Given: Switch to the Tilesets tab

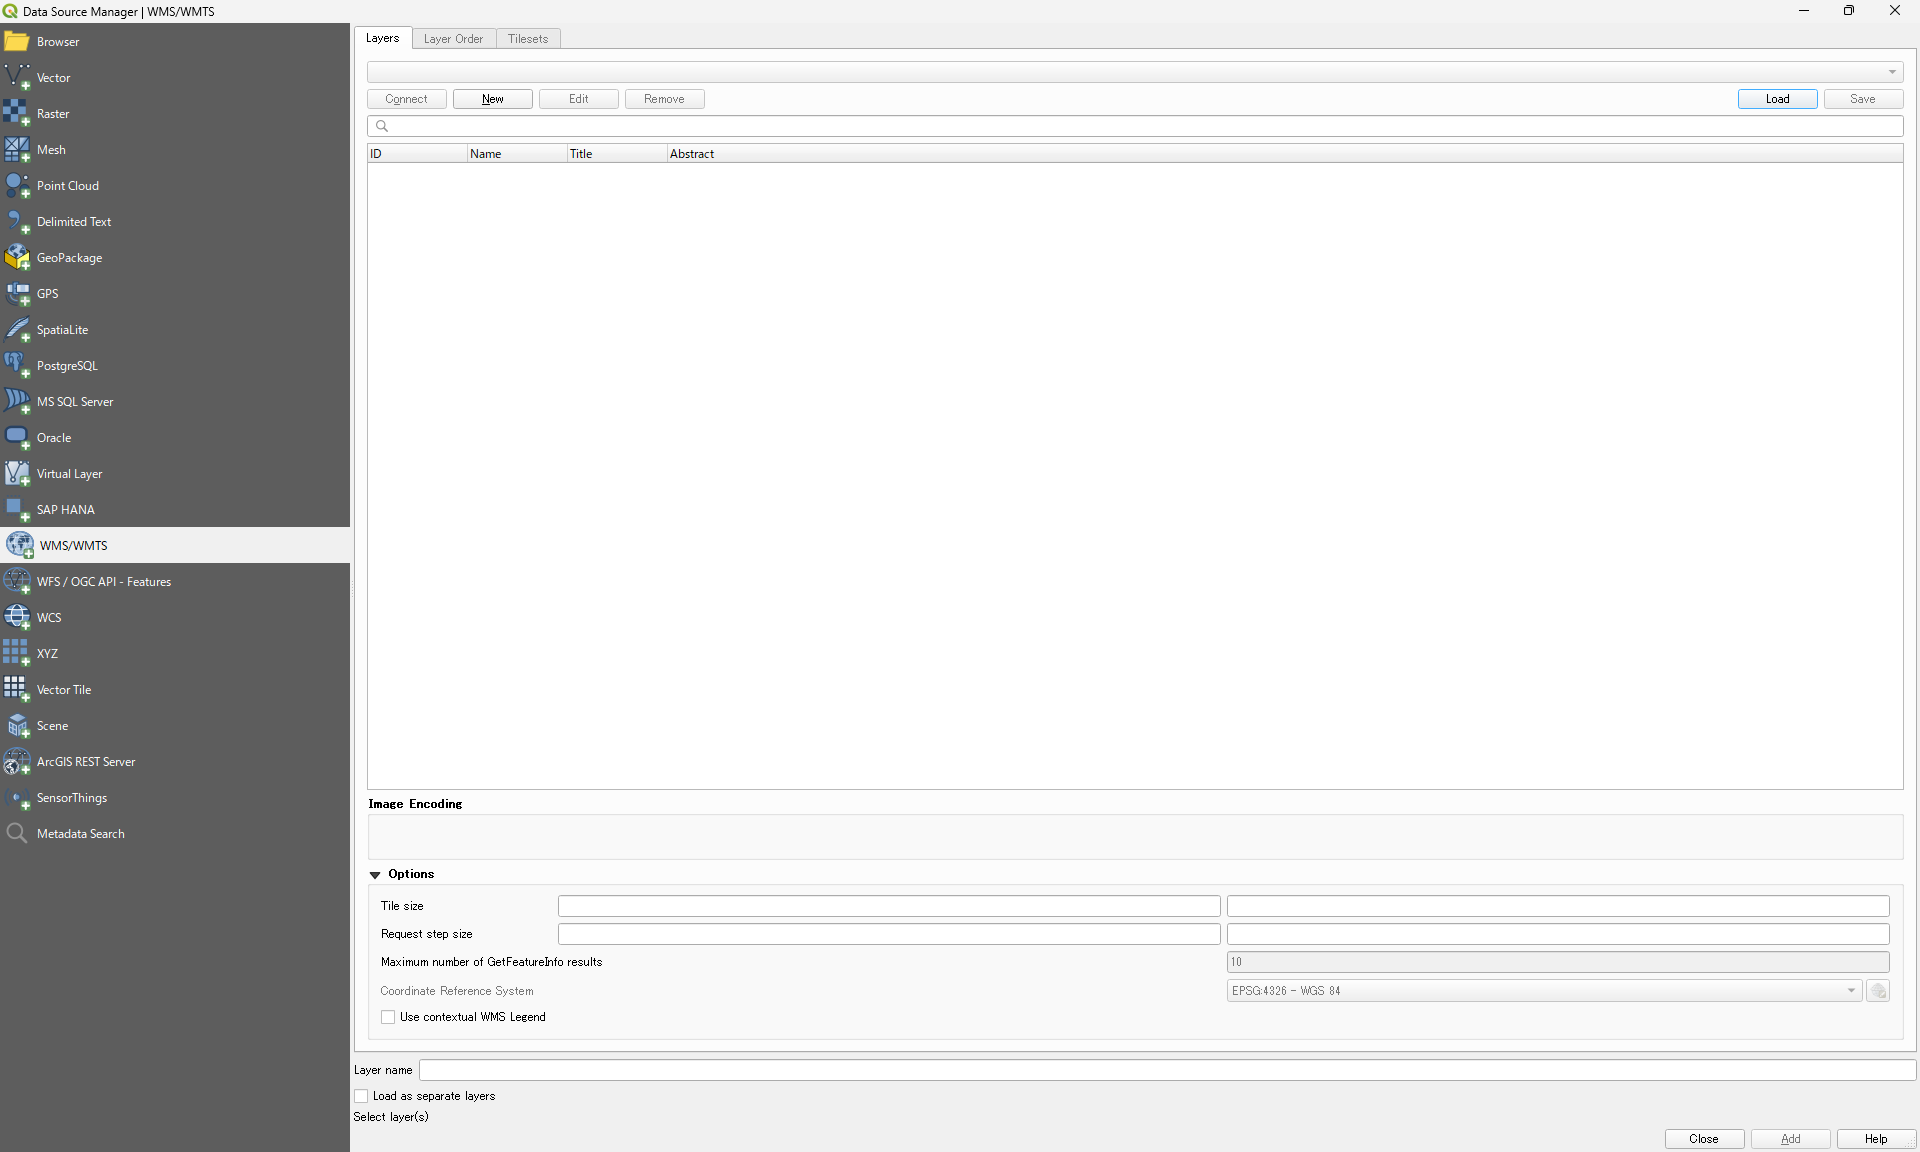Looking at the screenshot, I should pos(527,39).
